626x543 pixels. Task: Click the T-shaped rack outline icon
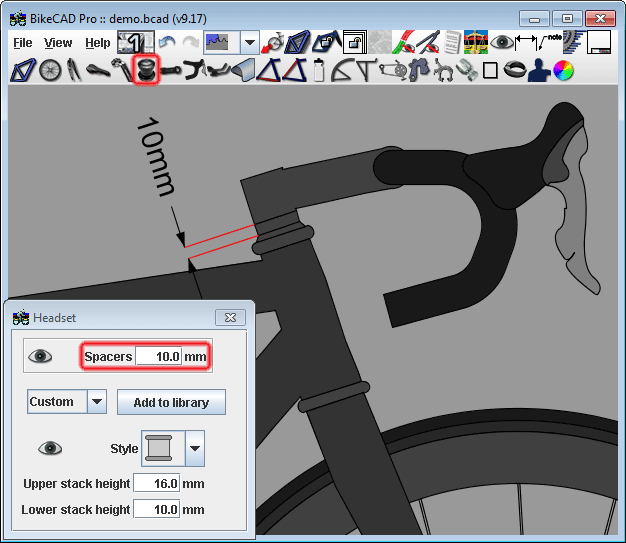366,70
